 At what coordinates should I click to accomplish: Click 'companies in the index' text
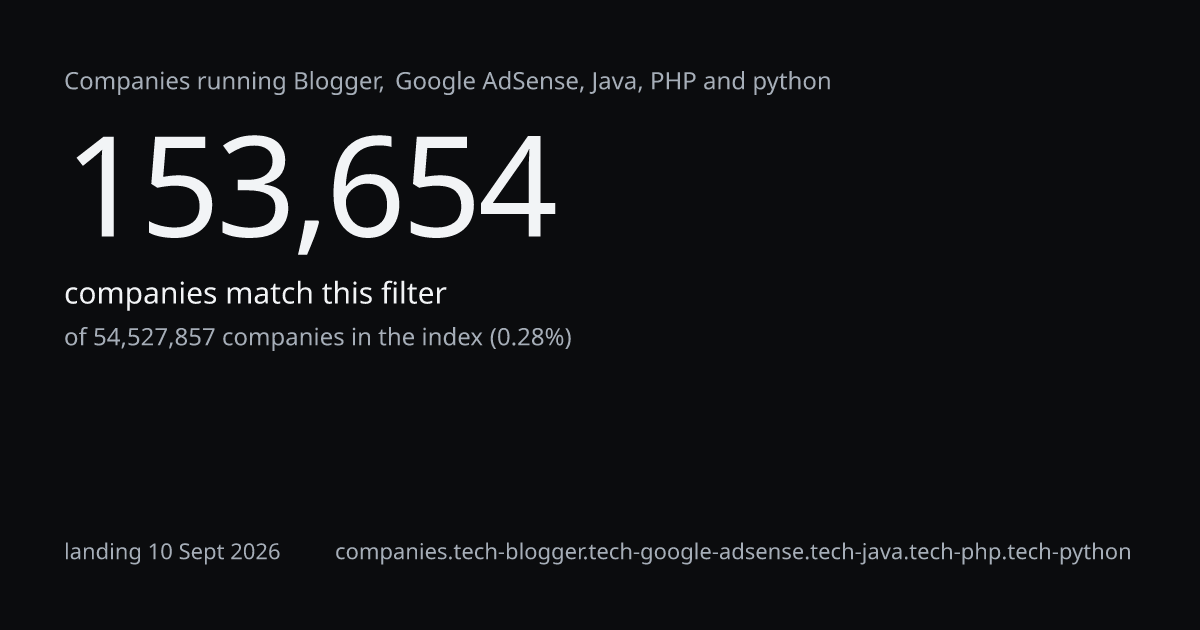click(352, 337)
